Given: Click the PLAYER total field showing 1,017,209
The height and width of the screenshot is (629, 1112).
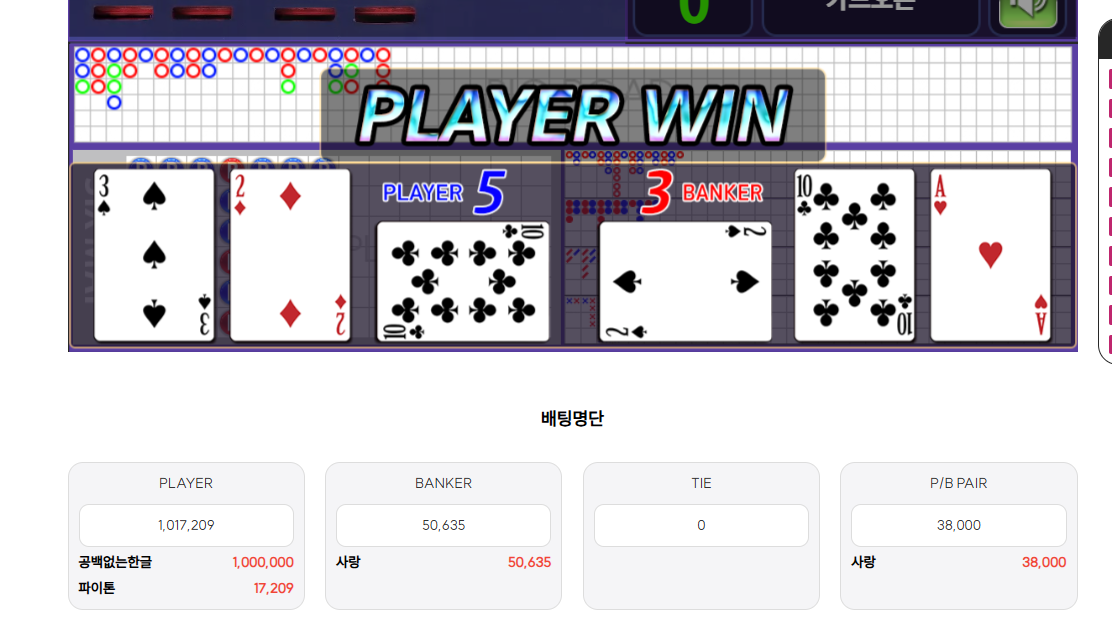Looking at the screenshot, I should pyautogui.click(x=187, y=525).
